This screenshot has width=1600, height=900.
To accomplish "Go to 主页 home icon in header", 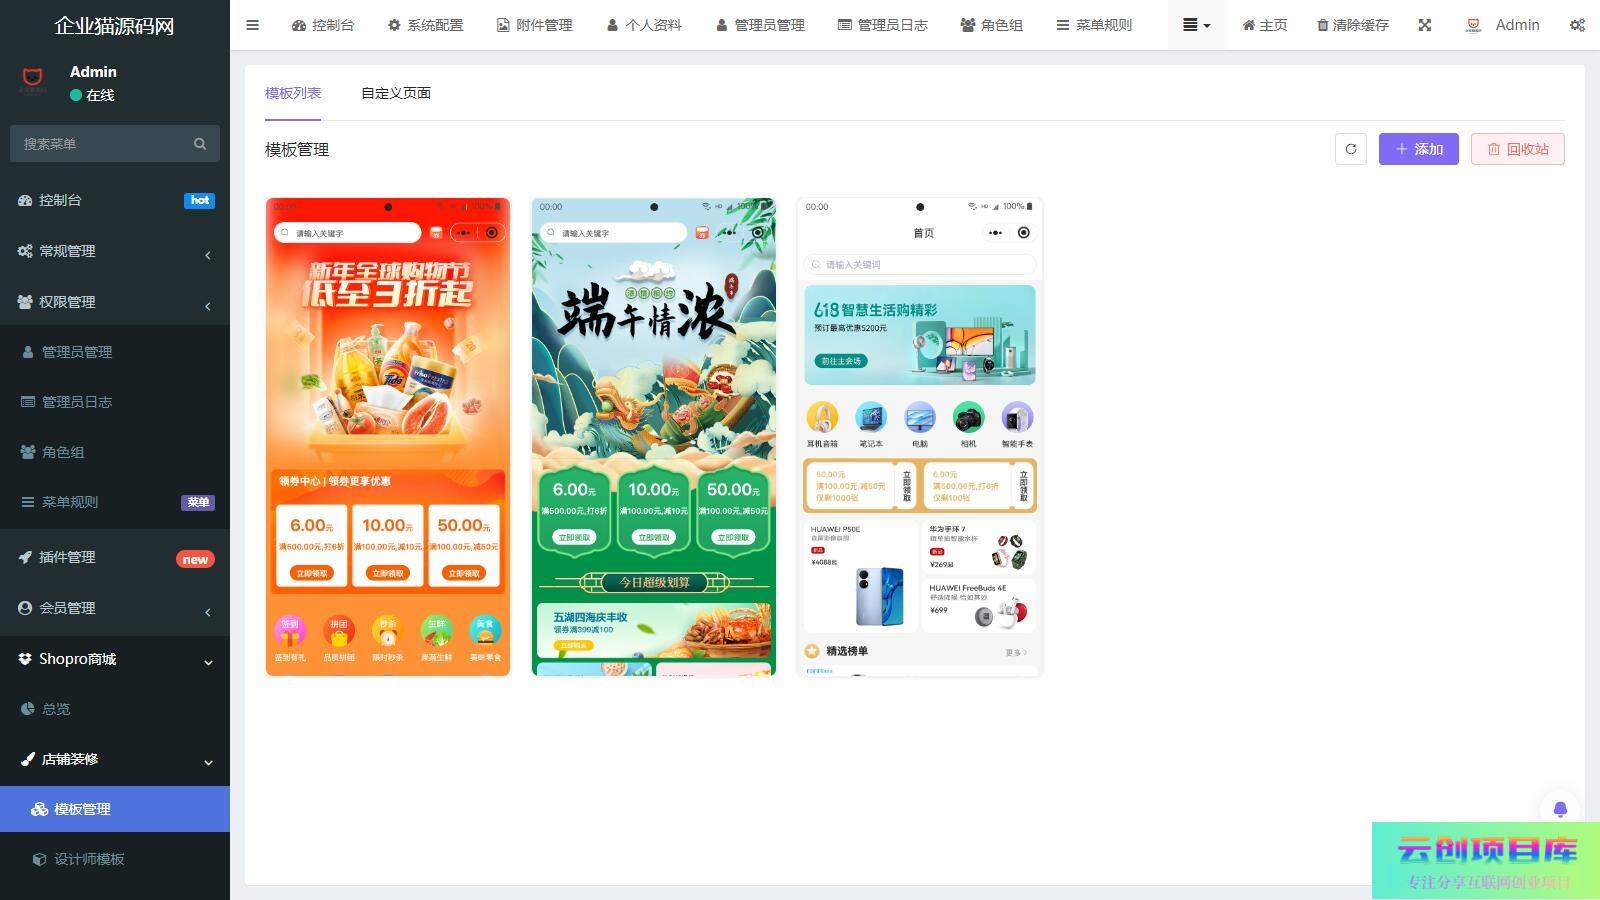I will click(x=1264, y=25).
